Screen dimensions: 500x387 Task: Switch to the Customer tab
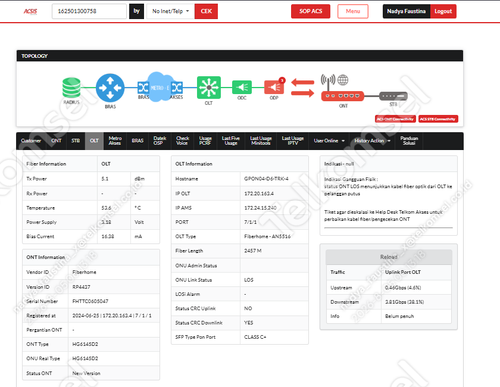click(31, 141)
